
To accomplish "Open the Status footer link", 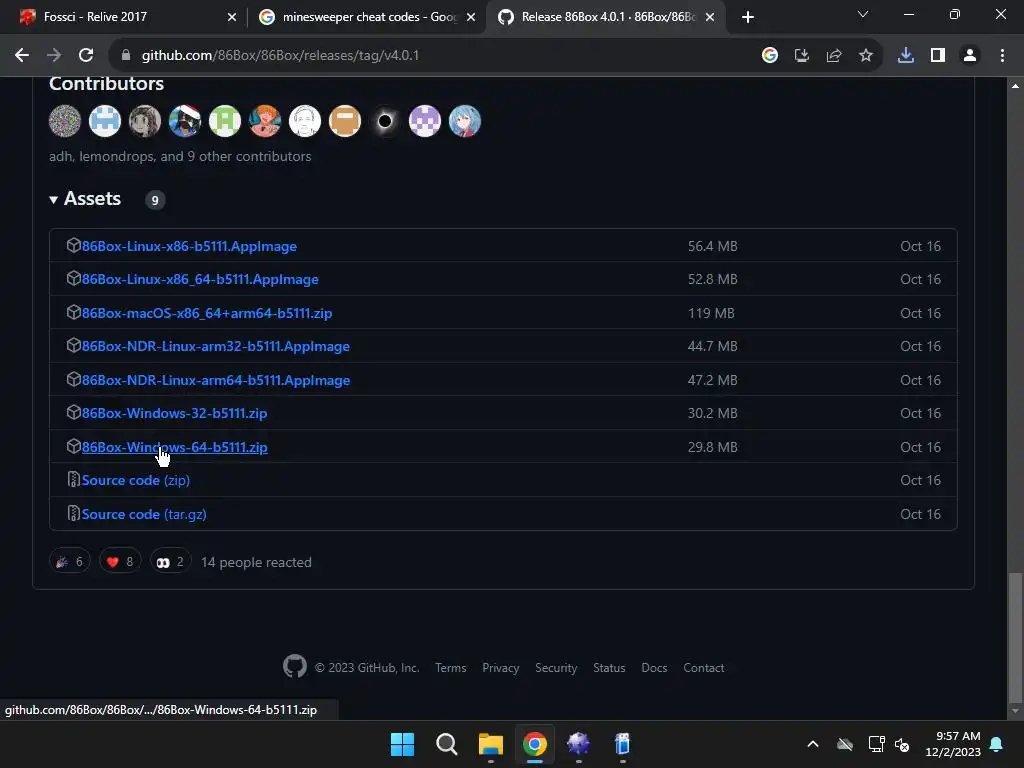I will (609, 667).
